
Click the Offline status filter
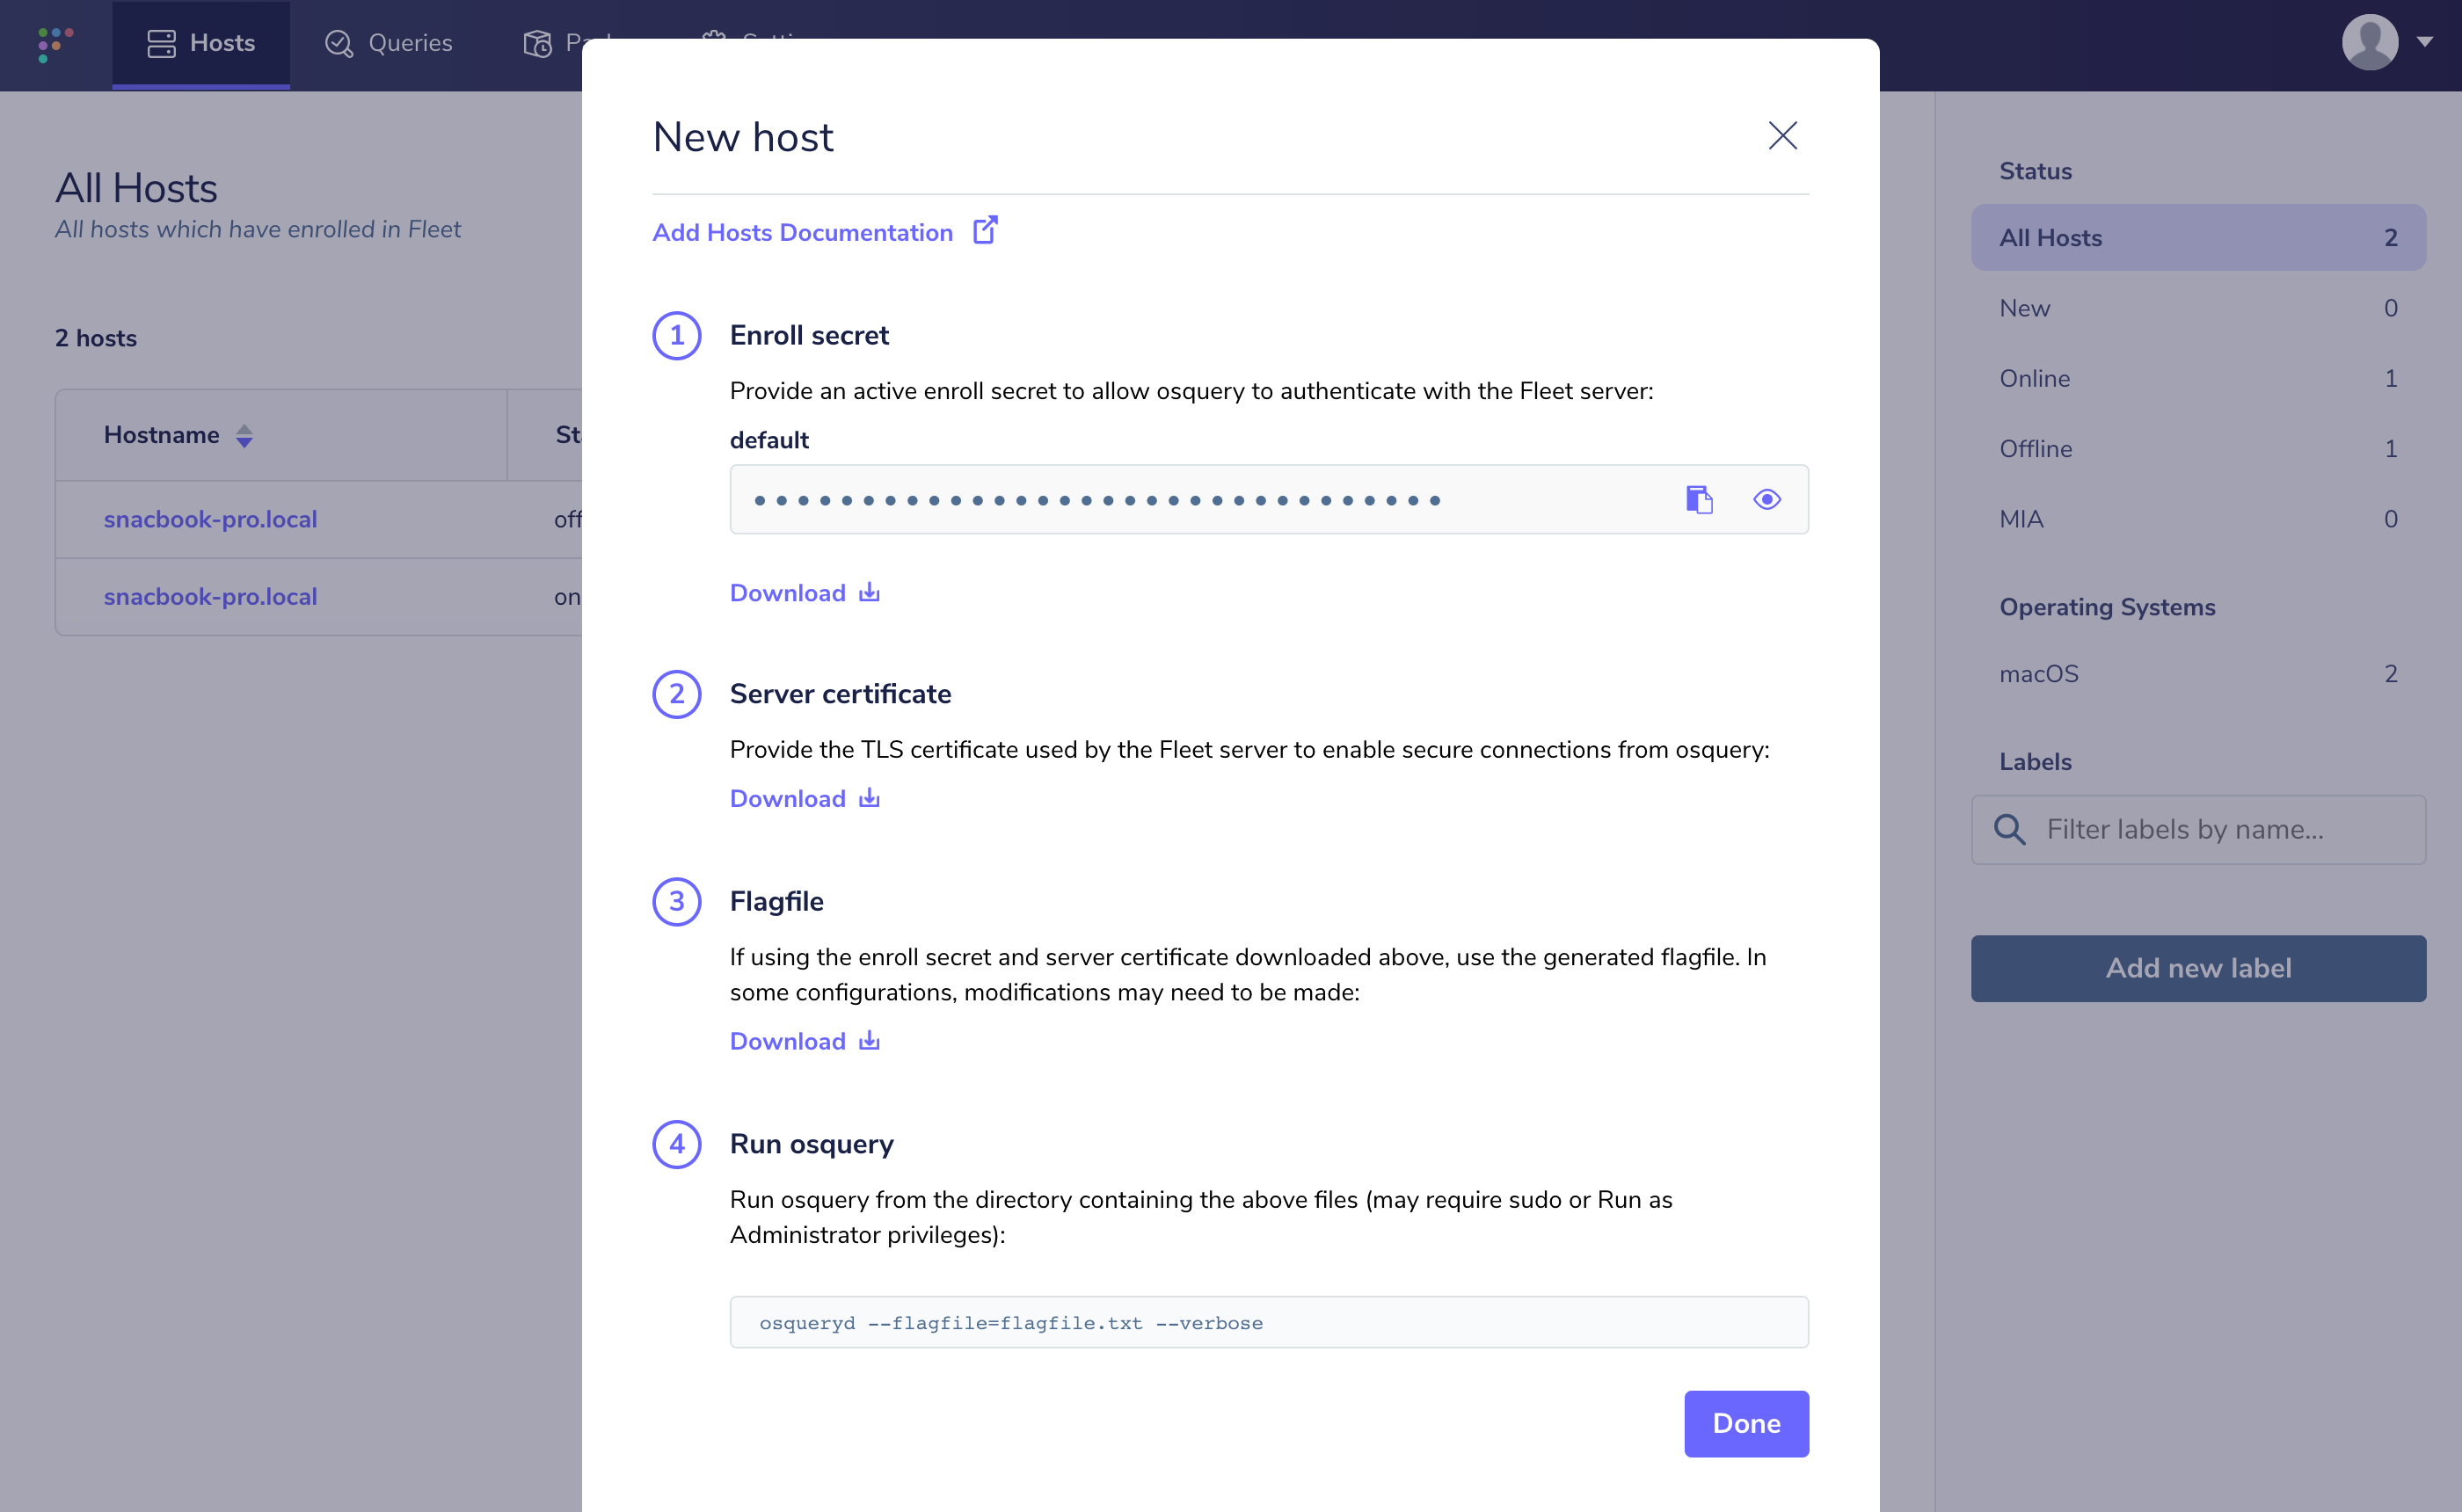coord(2036,448)
